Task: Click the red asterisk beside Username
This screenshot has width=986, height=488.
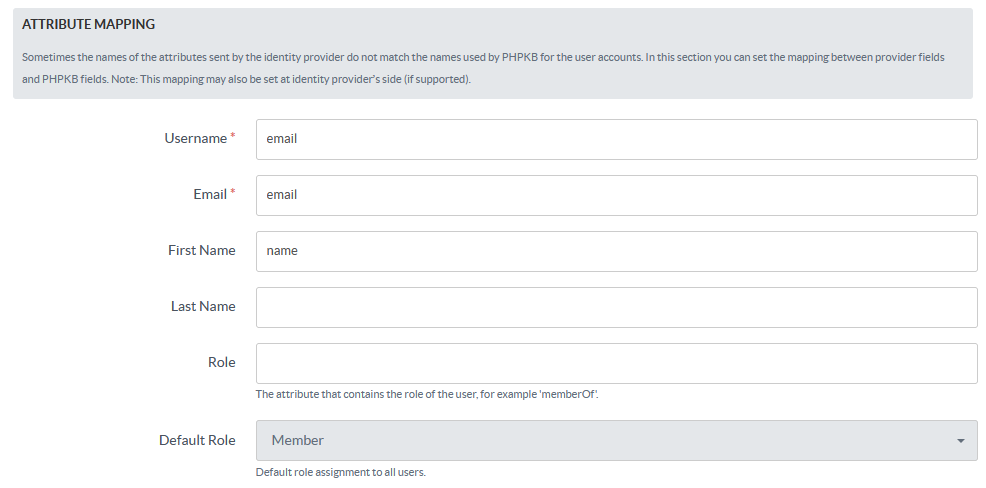Action: (x=233, y=137)
